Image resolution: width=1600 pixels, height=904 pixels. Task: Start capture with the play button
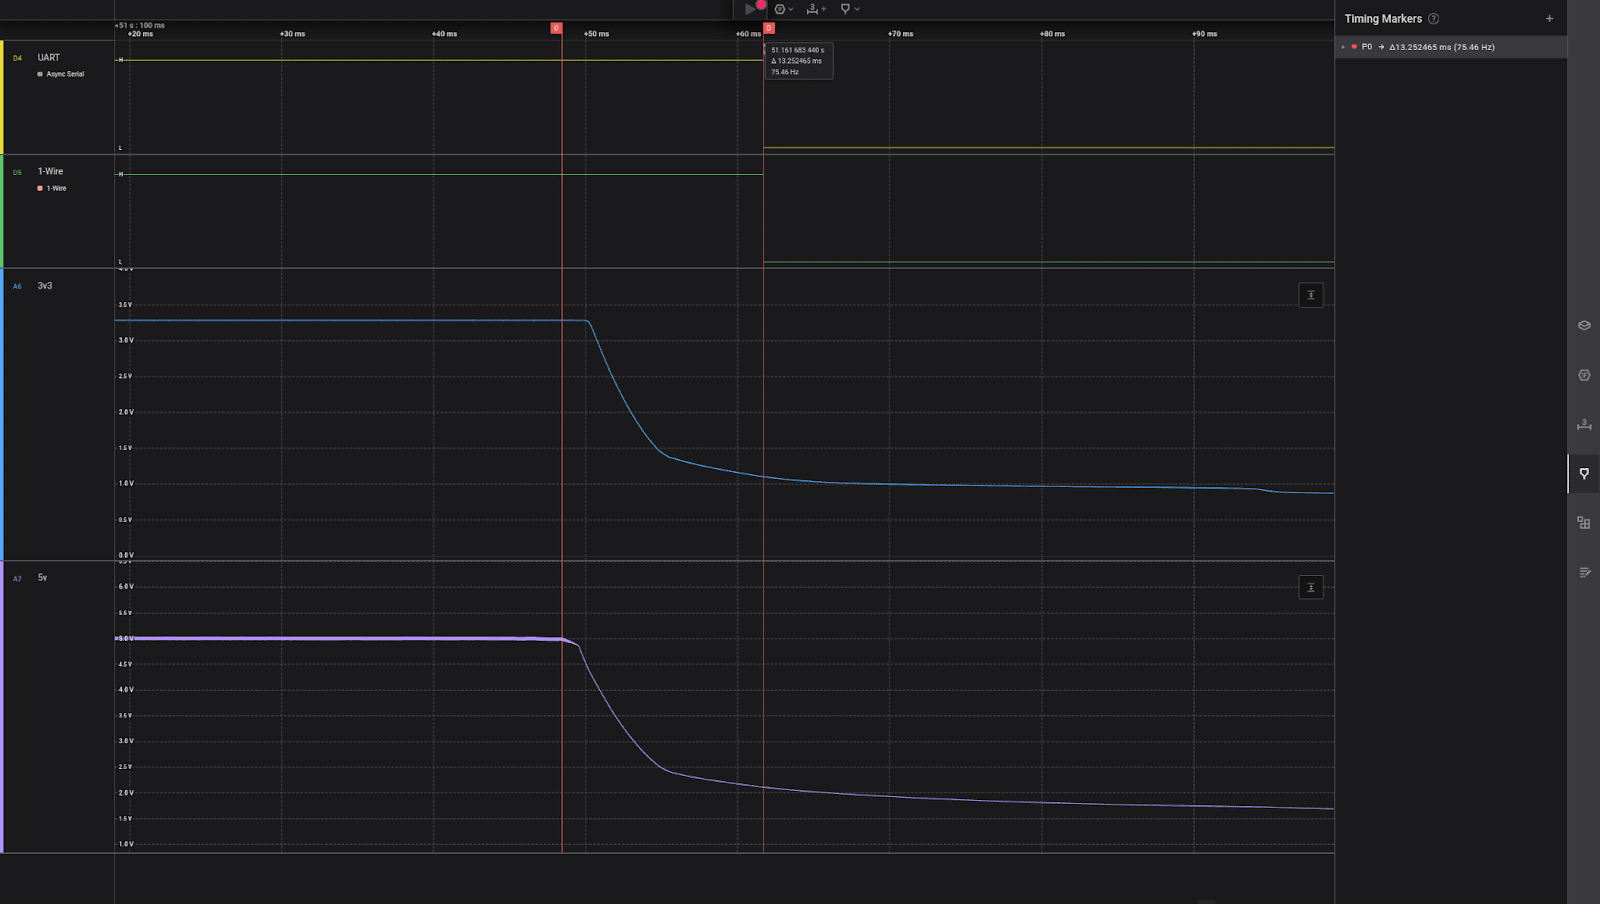click(x=750, y=9)
